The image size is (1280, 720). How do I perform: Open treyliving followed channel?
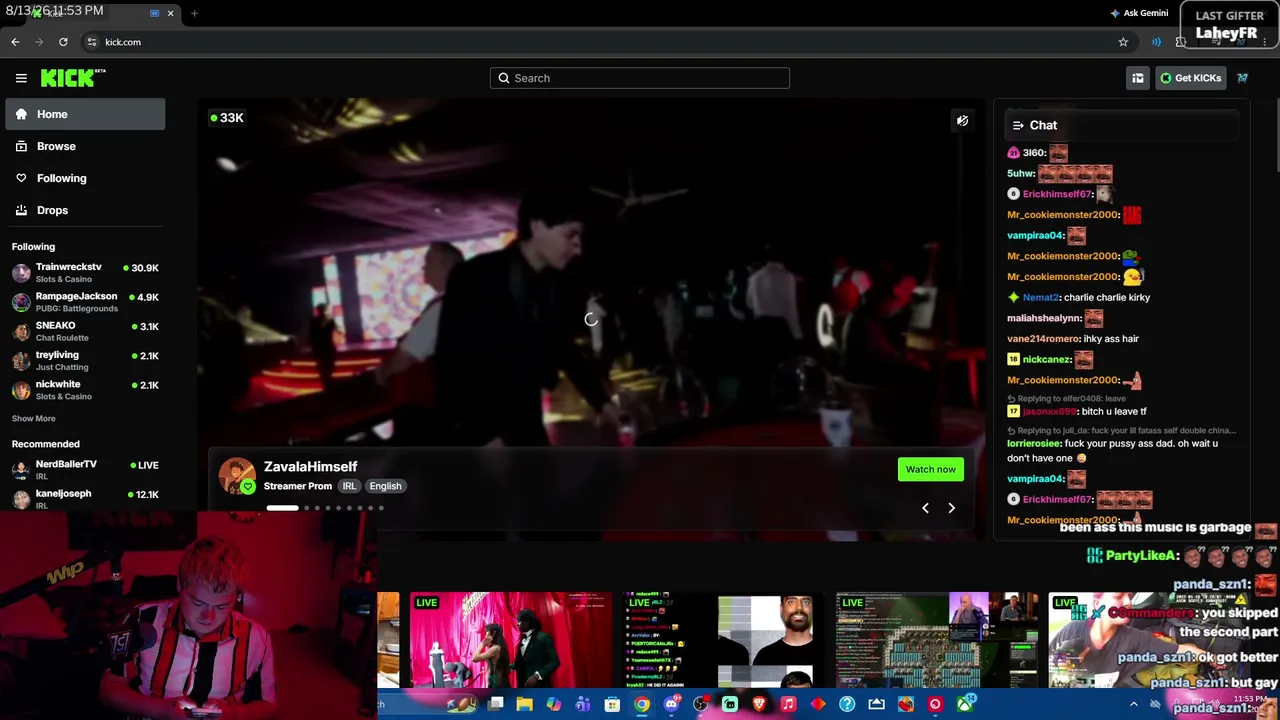pos(85,360)
